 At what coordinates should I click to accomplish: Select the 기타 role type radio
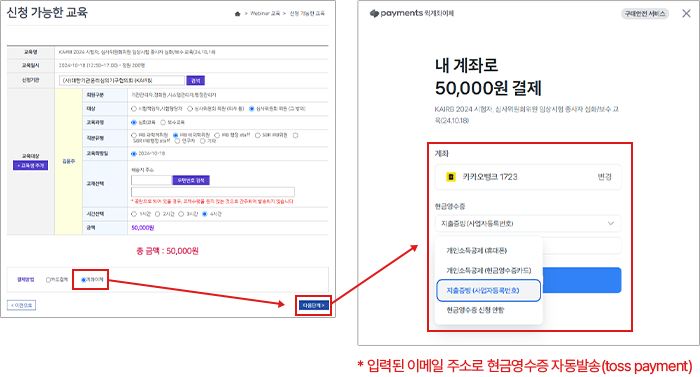tap(202, 141)
